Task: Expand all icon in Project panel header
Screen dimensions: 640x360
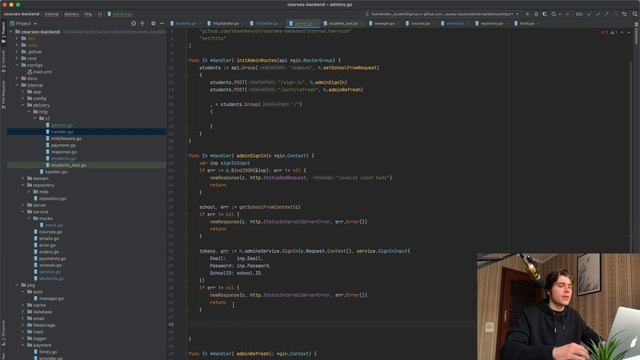Action: [142, 24]
